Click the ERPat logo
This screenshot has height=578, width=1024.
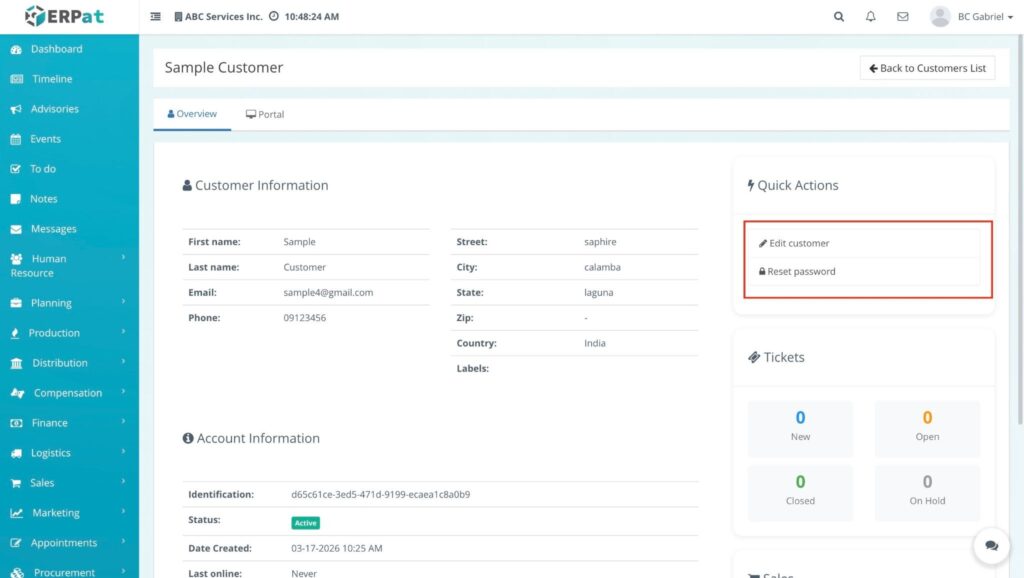(64, 16)
